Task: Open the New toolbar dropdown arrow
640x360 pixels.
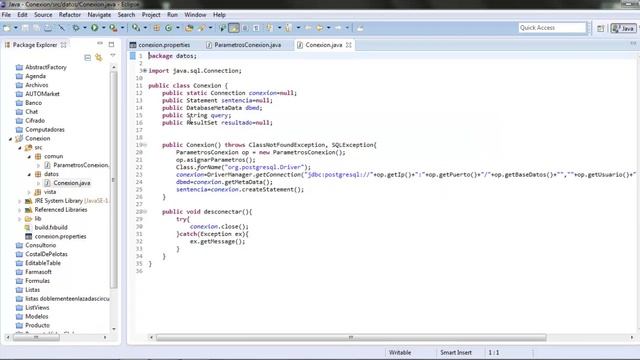Action: 16,28
